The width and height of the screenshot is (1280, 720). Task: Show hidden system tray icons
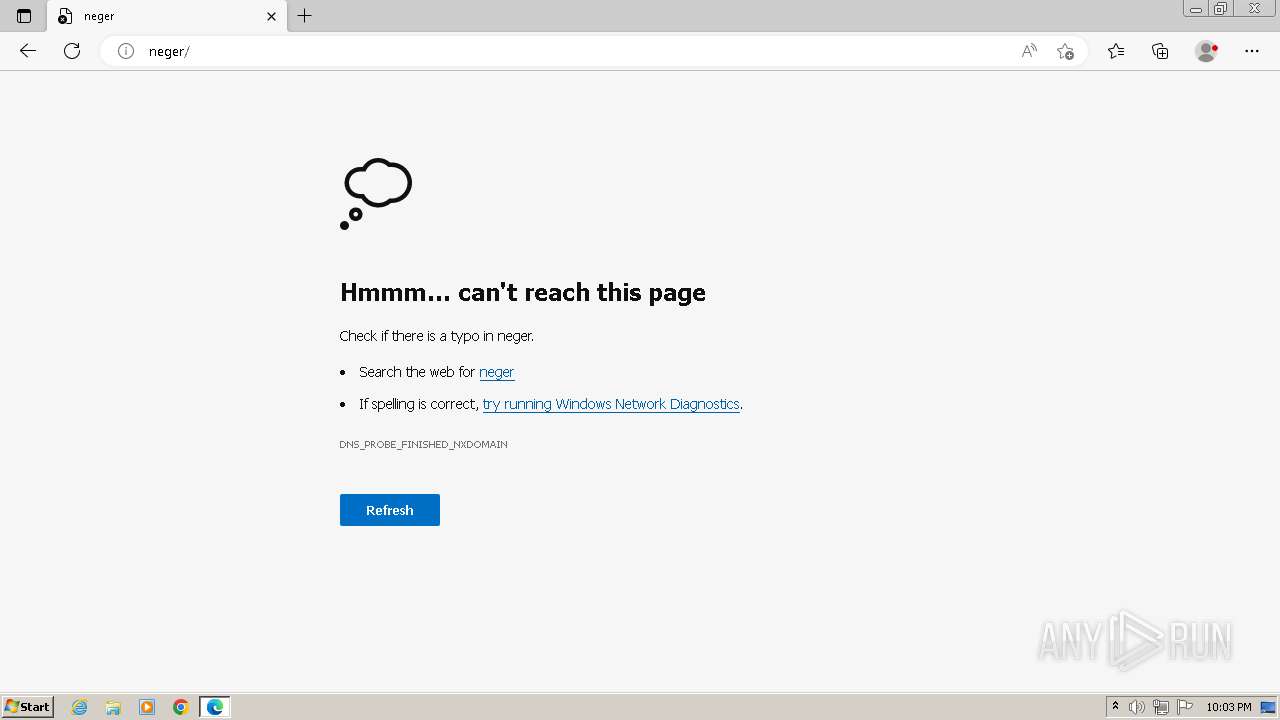click(1115, 707)
